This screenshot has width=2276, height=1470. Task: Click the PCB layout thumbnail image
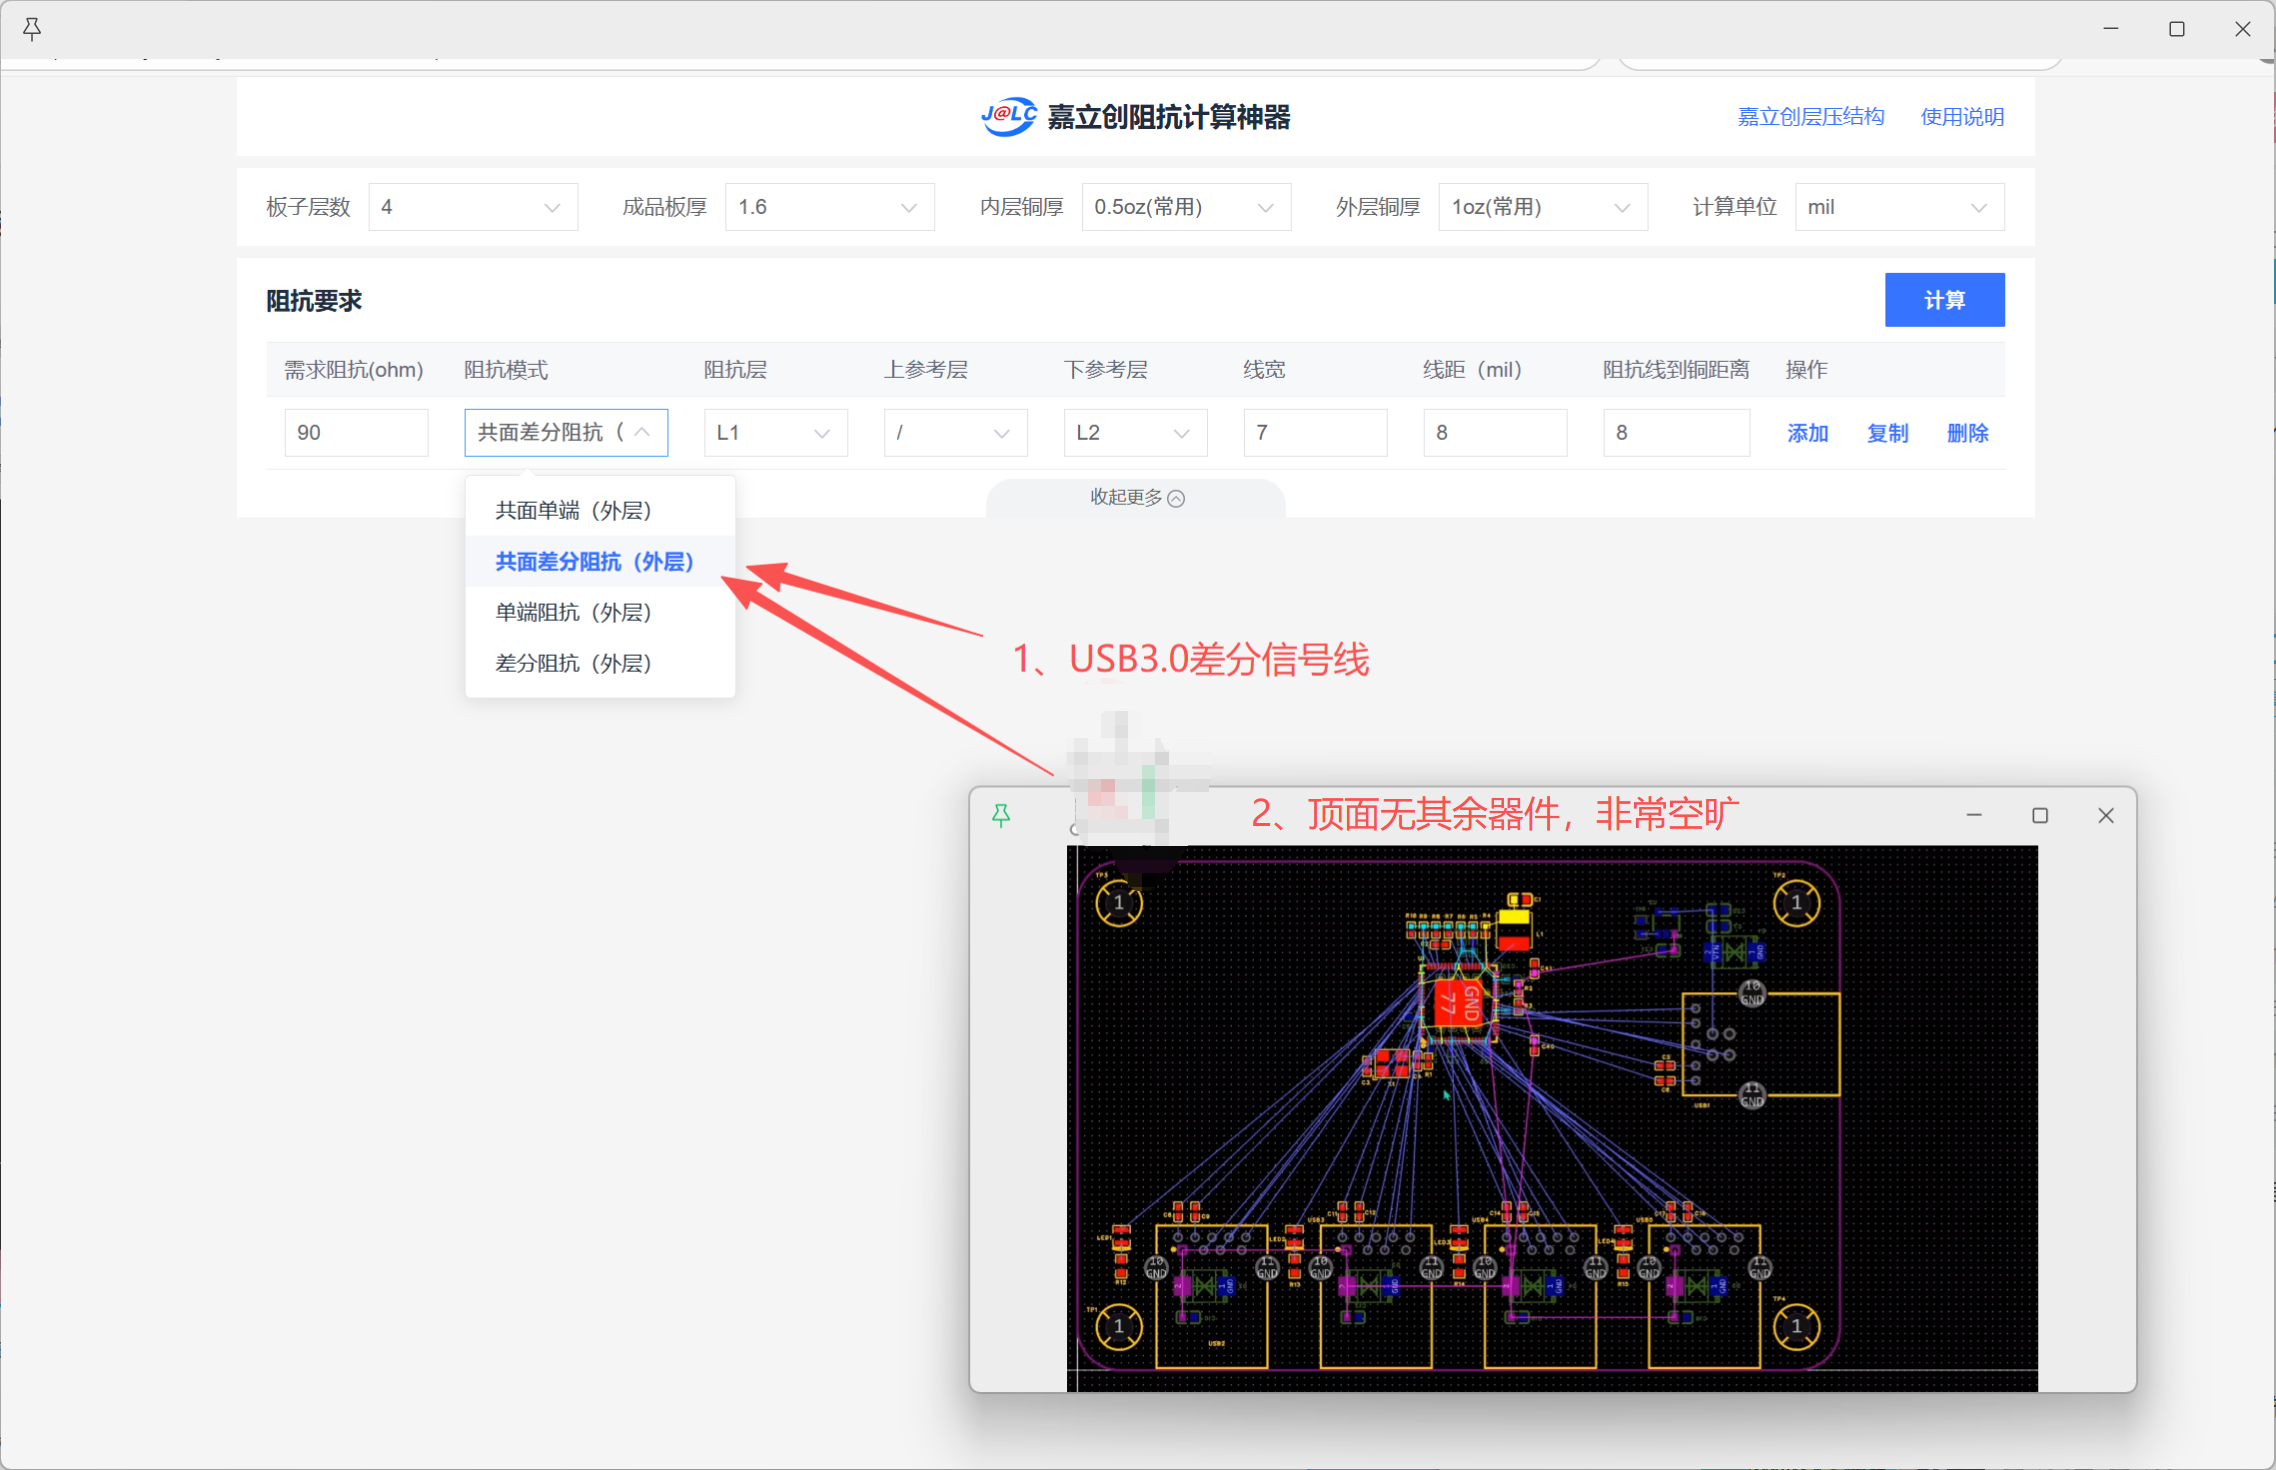pos(1551,1118)
